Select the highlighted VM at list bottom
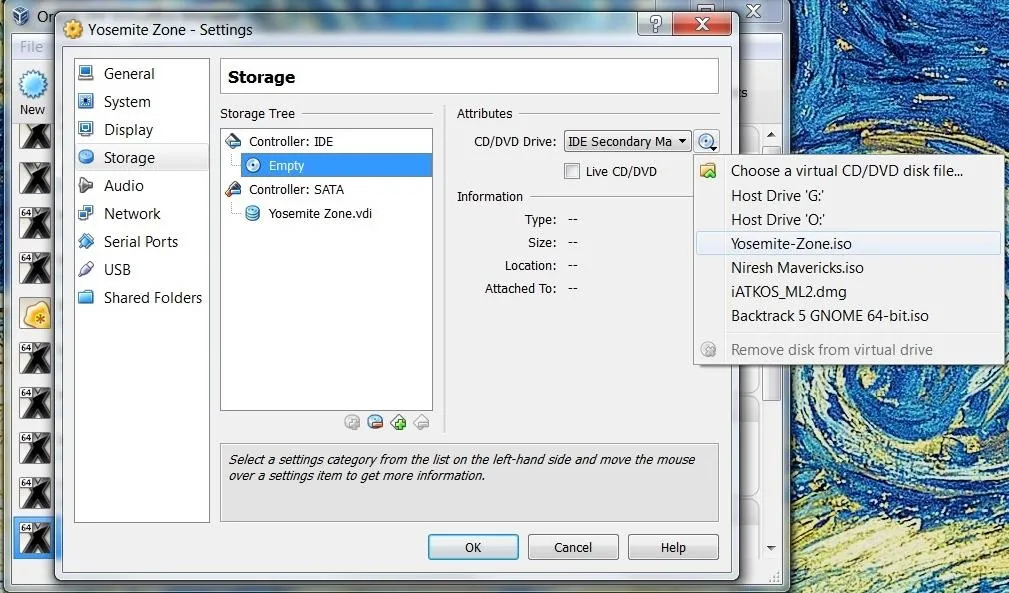This screenshot has height=593, width=1009. 35,538
